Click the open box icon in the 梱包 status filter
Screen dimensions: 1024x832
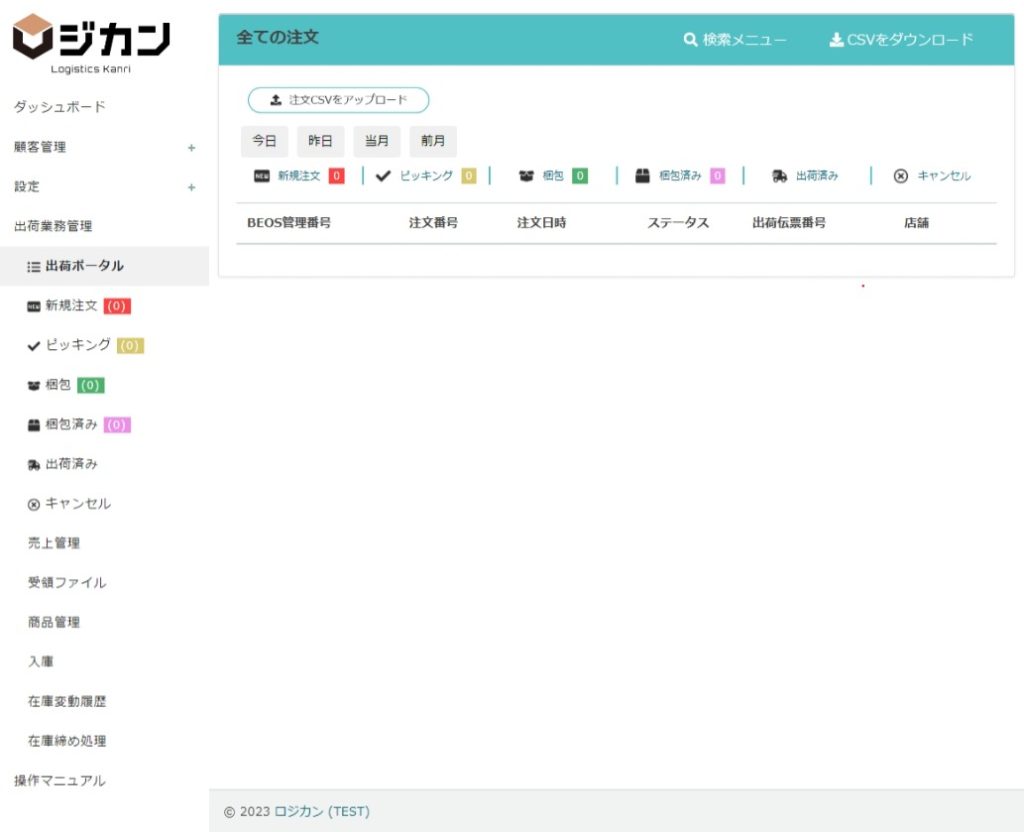click(x=526, y=176)
